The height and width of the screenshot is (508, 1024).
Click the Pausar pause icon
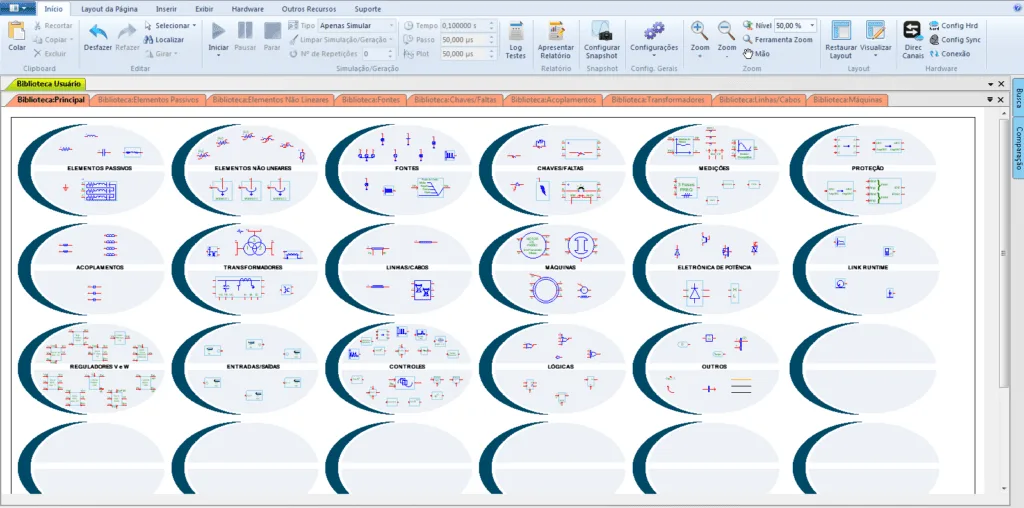click(246, 31)
